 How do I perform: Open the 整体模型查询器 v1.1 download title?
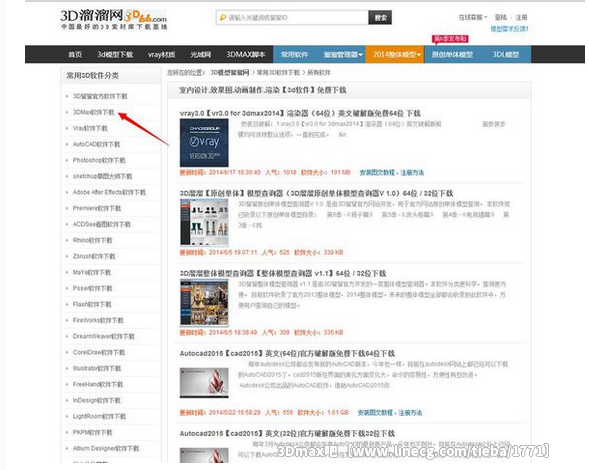coord(283,274)
